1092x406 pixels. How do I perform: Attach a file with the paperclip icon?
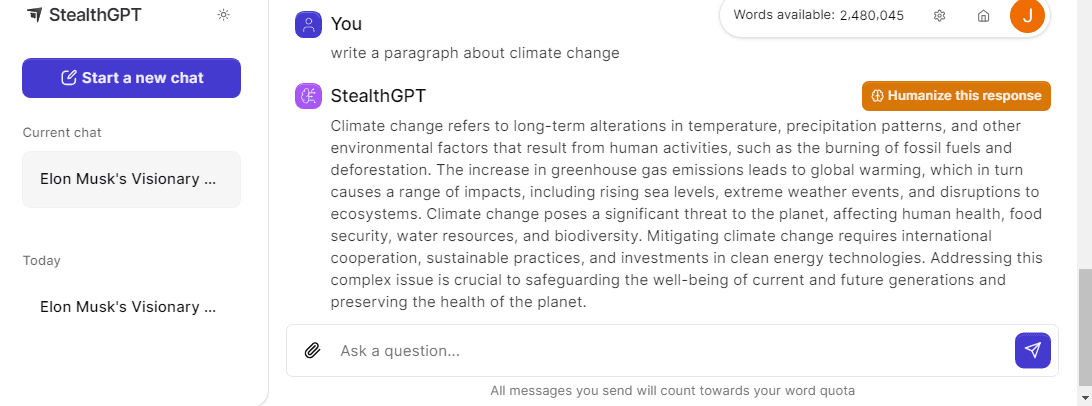pos(312,351)
